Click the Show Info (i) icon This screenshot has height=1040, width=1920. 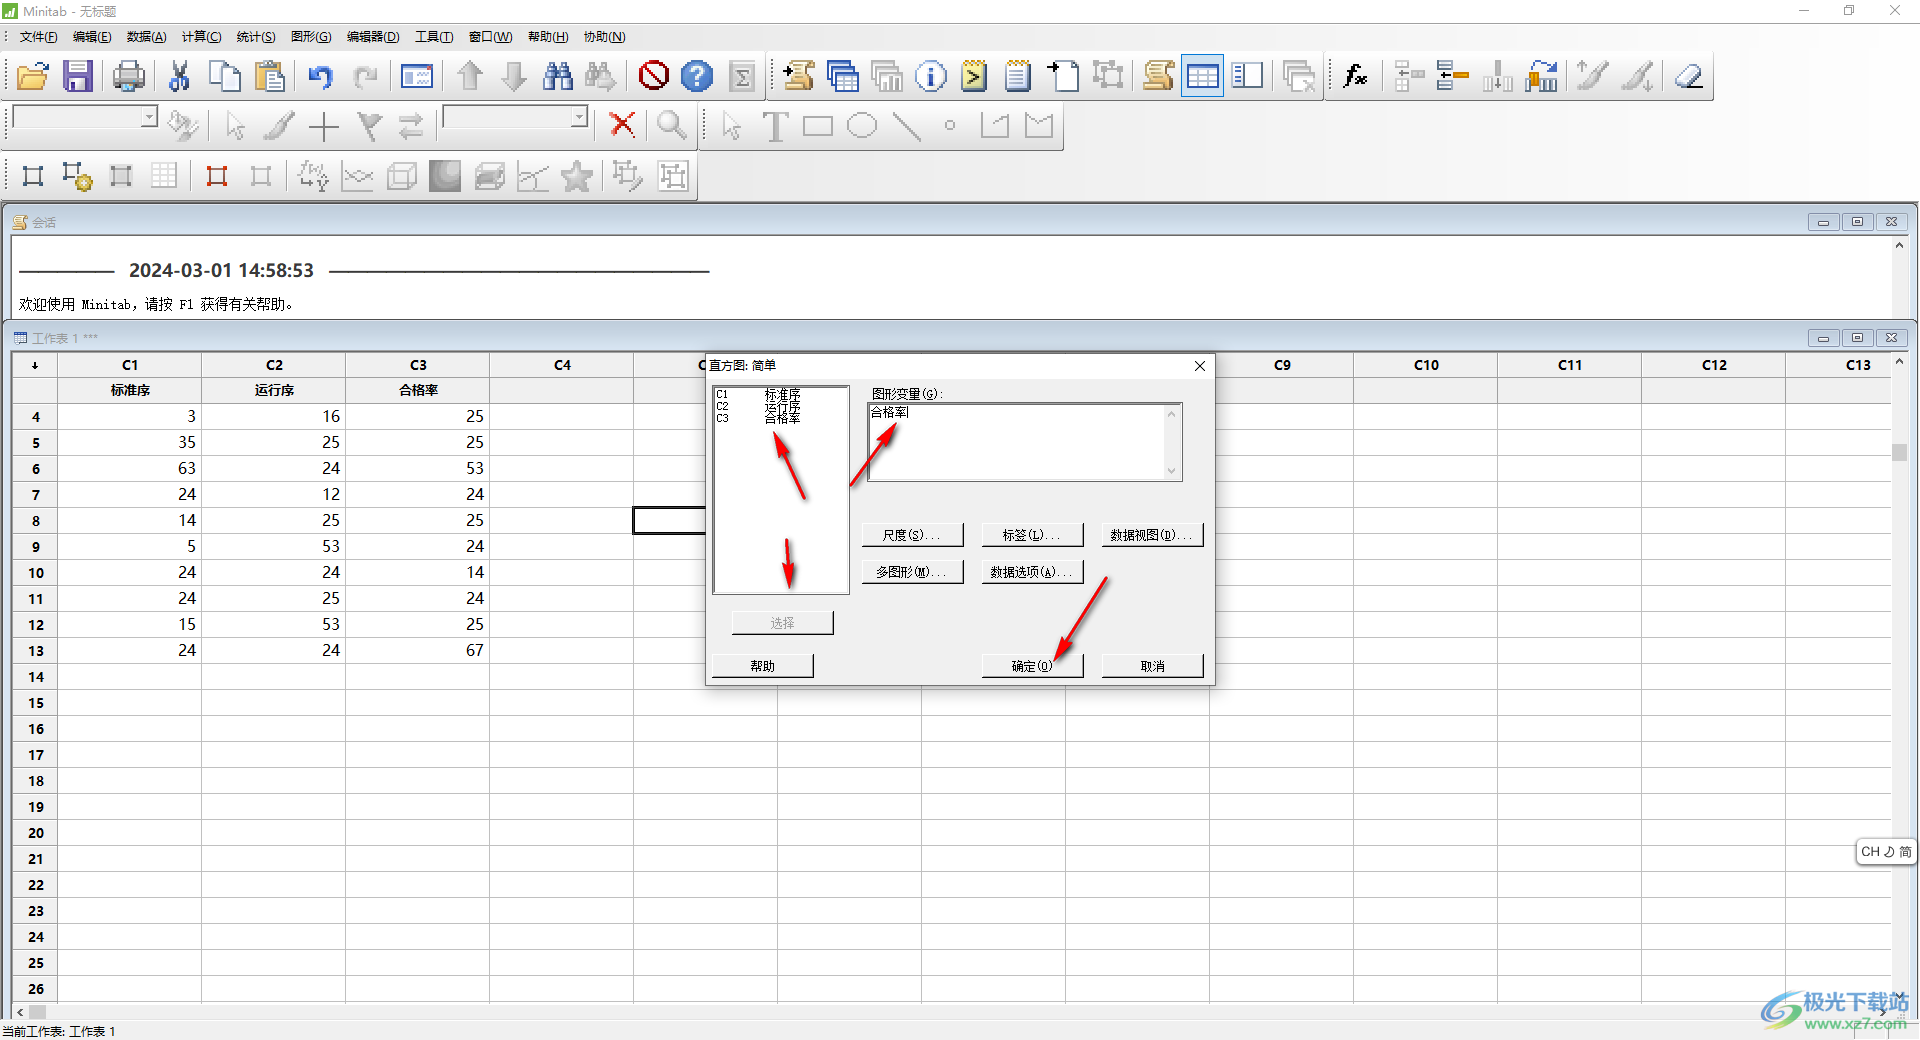(931, 76)
